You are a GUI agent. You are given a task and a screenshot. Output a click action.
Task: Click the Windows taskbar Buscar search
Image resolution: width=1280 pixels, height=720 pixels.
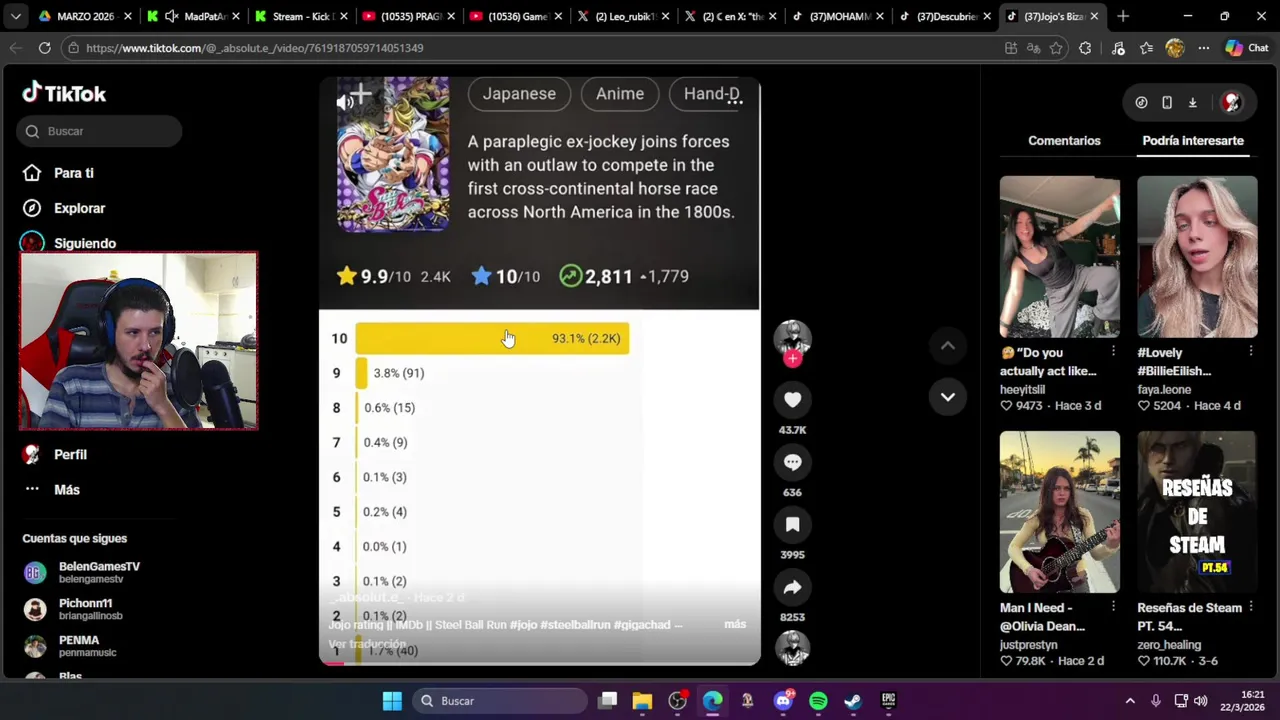(x=500, y=701)
